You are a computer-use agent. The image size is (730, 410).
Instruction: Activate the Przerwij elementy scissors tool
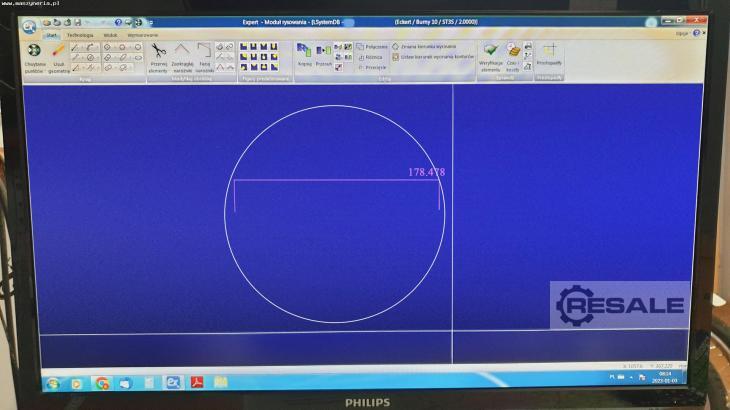(158, 51)
